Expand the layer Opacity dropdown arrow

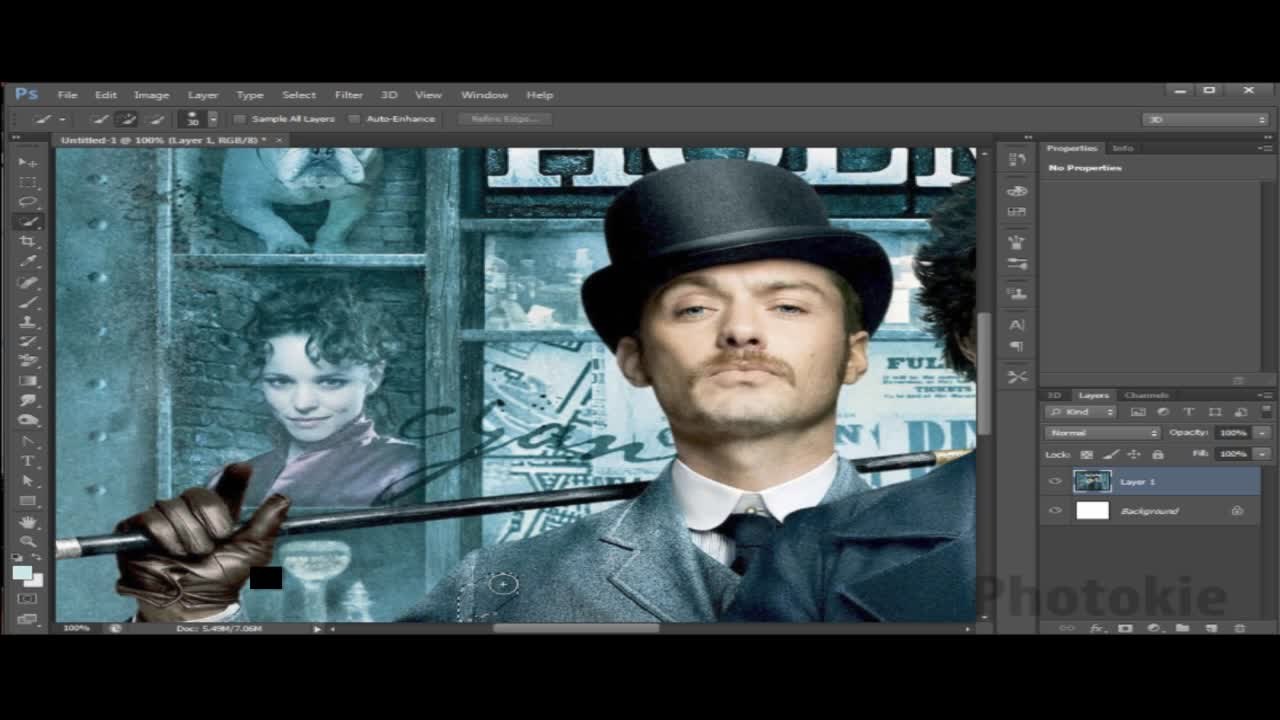pos(1262,433)
